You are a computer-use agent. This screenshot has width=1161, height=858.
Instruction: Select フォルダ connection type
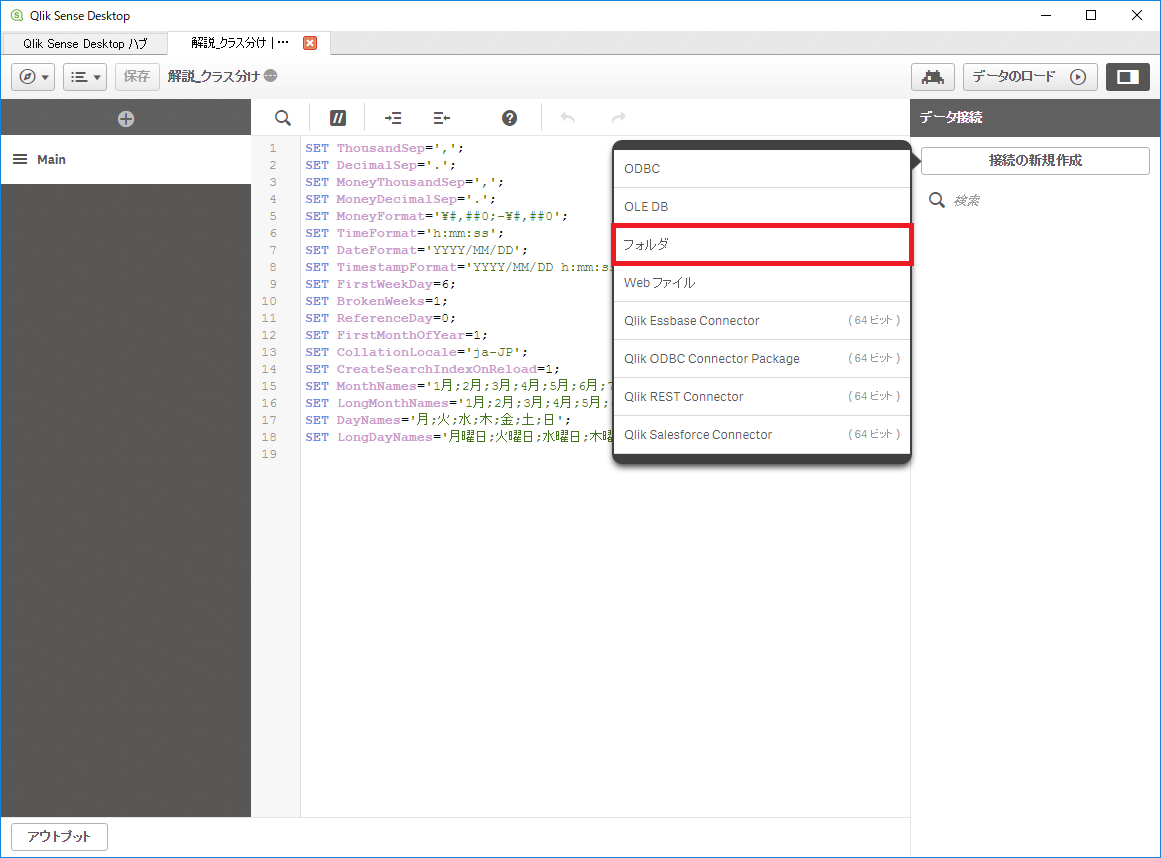(762, 244)
